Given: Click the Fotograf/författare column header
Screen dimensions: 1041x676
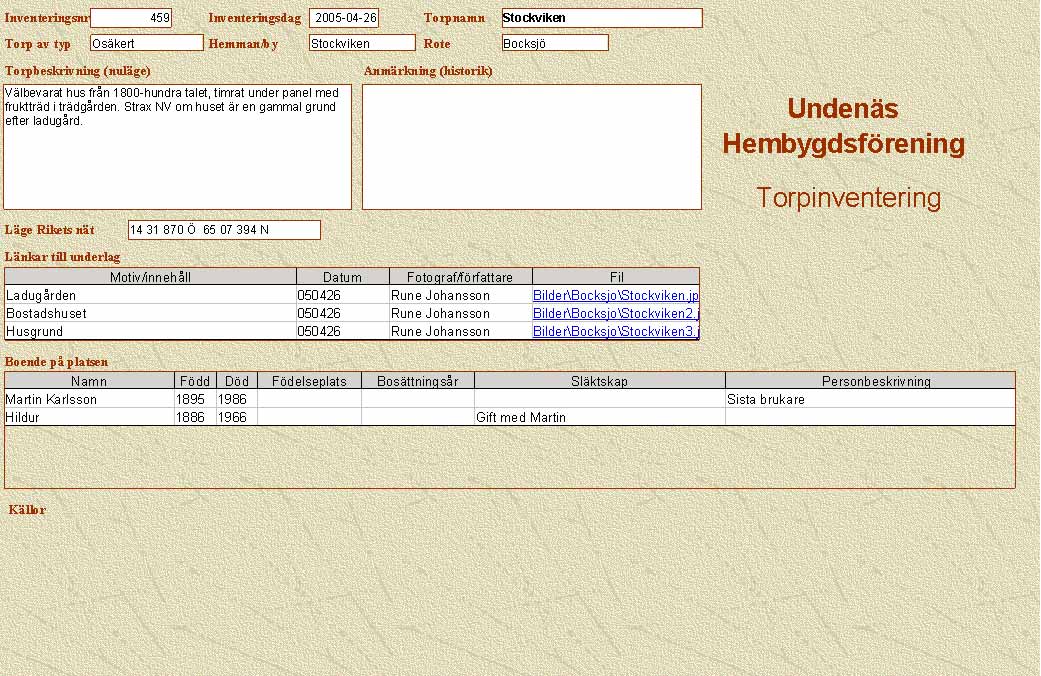Looking at the screenshot, I should coord(460,277).
